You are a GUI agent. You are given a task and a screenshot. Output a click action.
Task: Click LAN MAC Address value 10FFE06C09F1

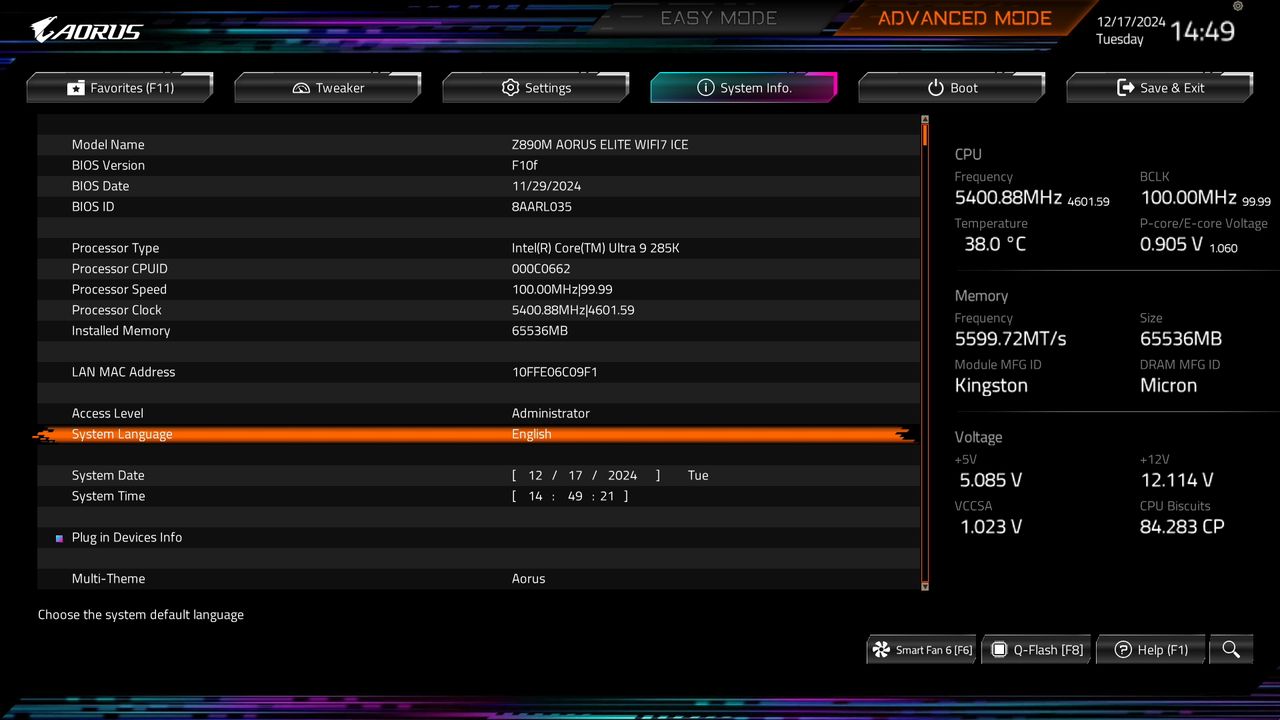[x=554, y=372]
